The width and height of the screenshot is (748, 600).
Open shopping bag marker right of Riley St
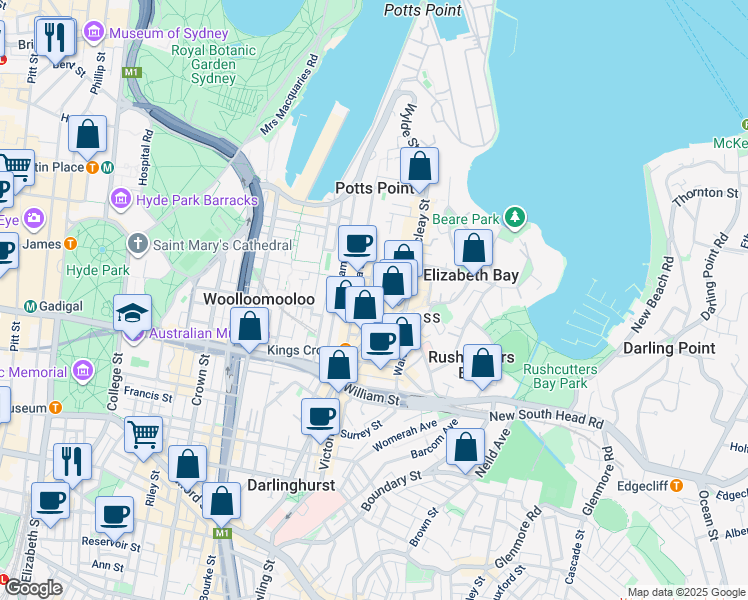point(187,465)
